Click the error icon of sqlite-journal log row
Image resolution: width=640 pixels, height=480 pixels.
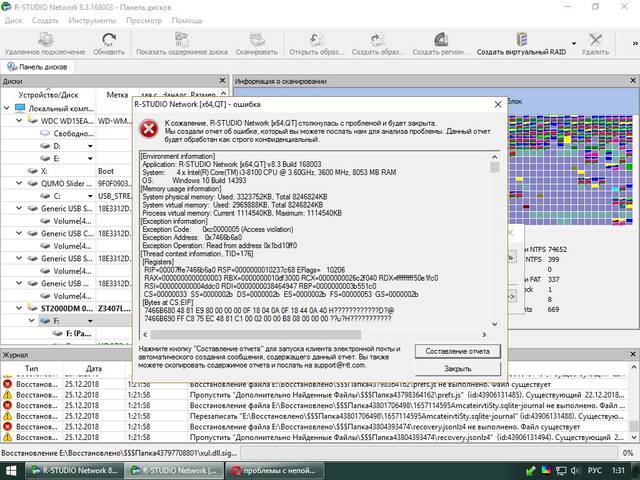pyautogui.click(x=7, y=405)
